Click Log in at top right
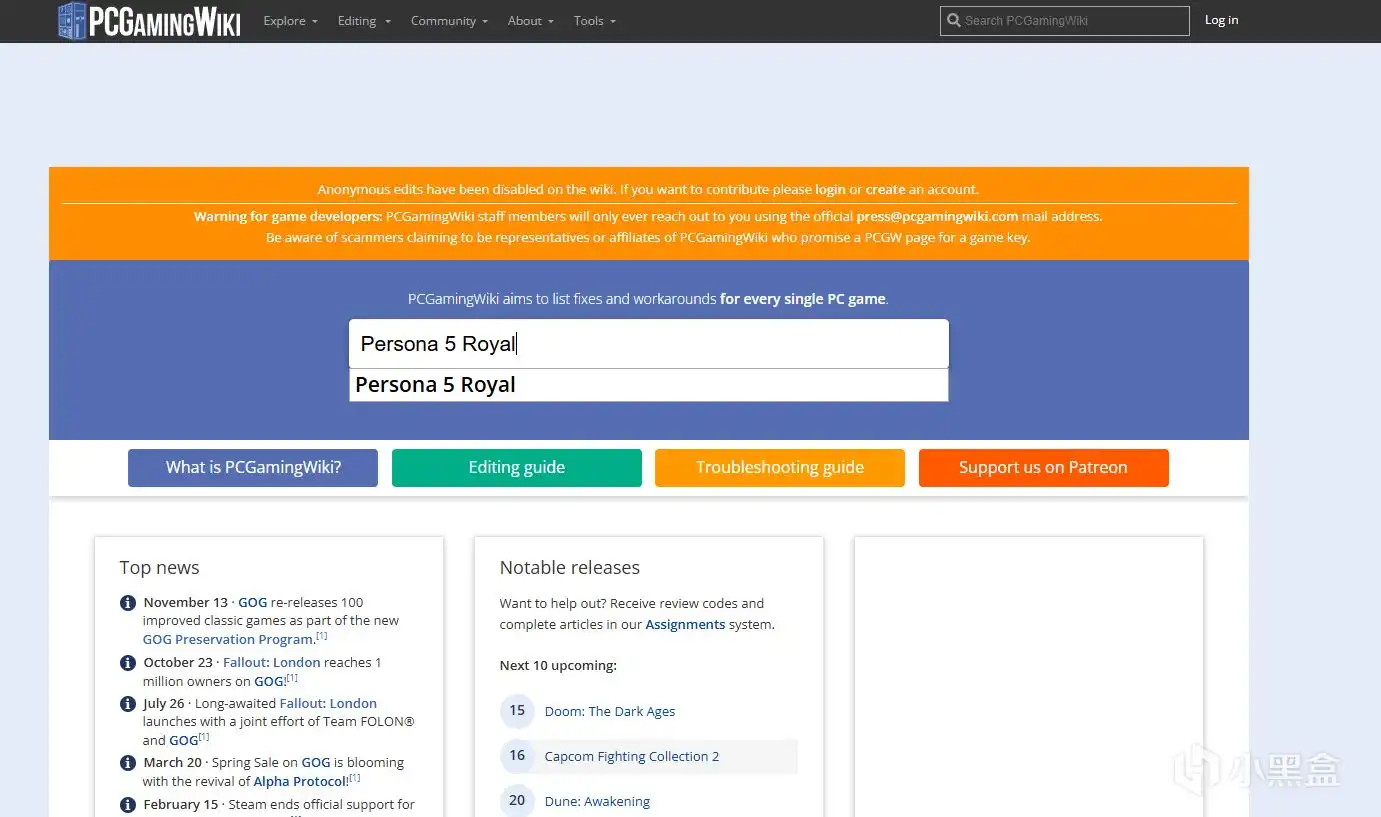Image resolution: width=1381 pixels, height=817 pixels. pyautogui.click(x=1221, y=20)
